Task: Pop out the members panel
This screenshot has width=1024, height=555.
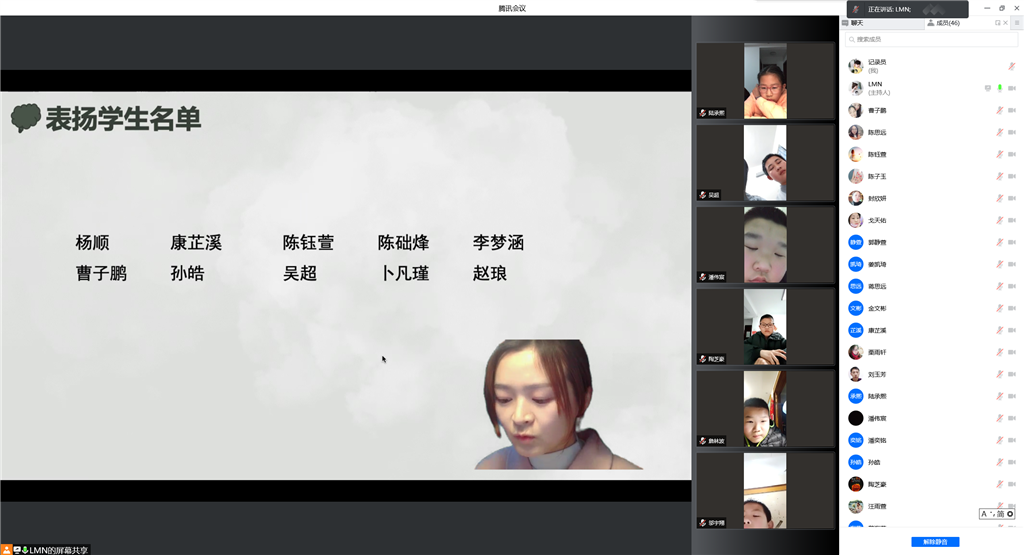Action: coord(997,22)
